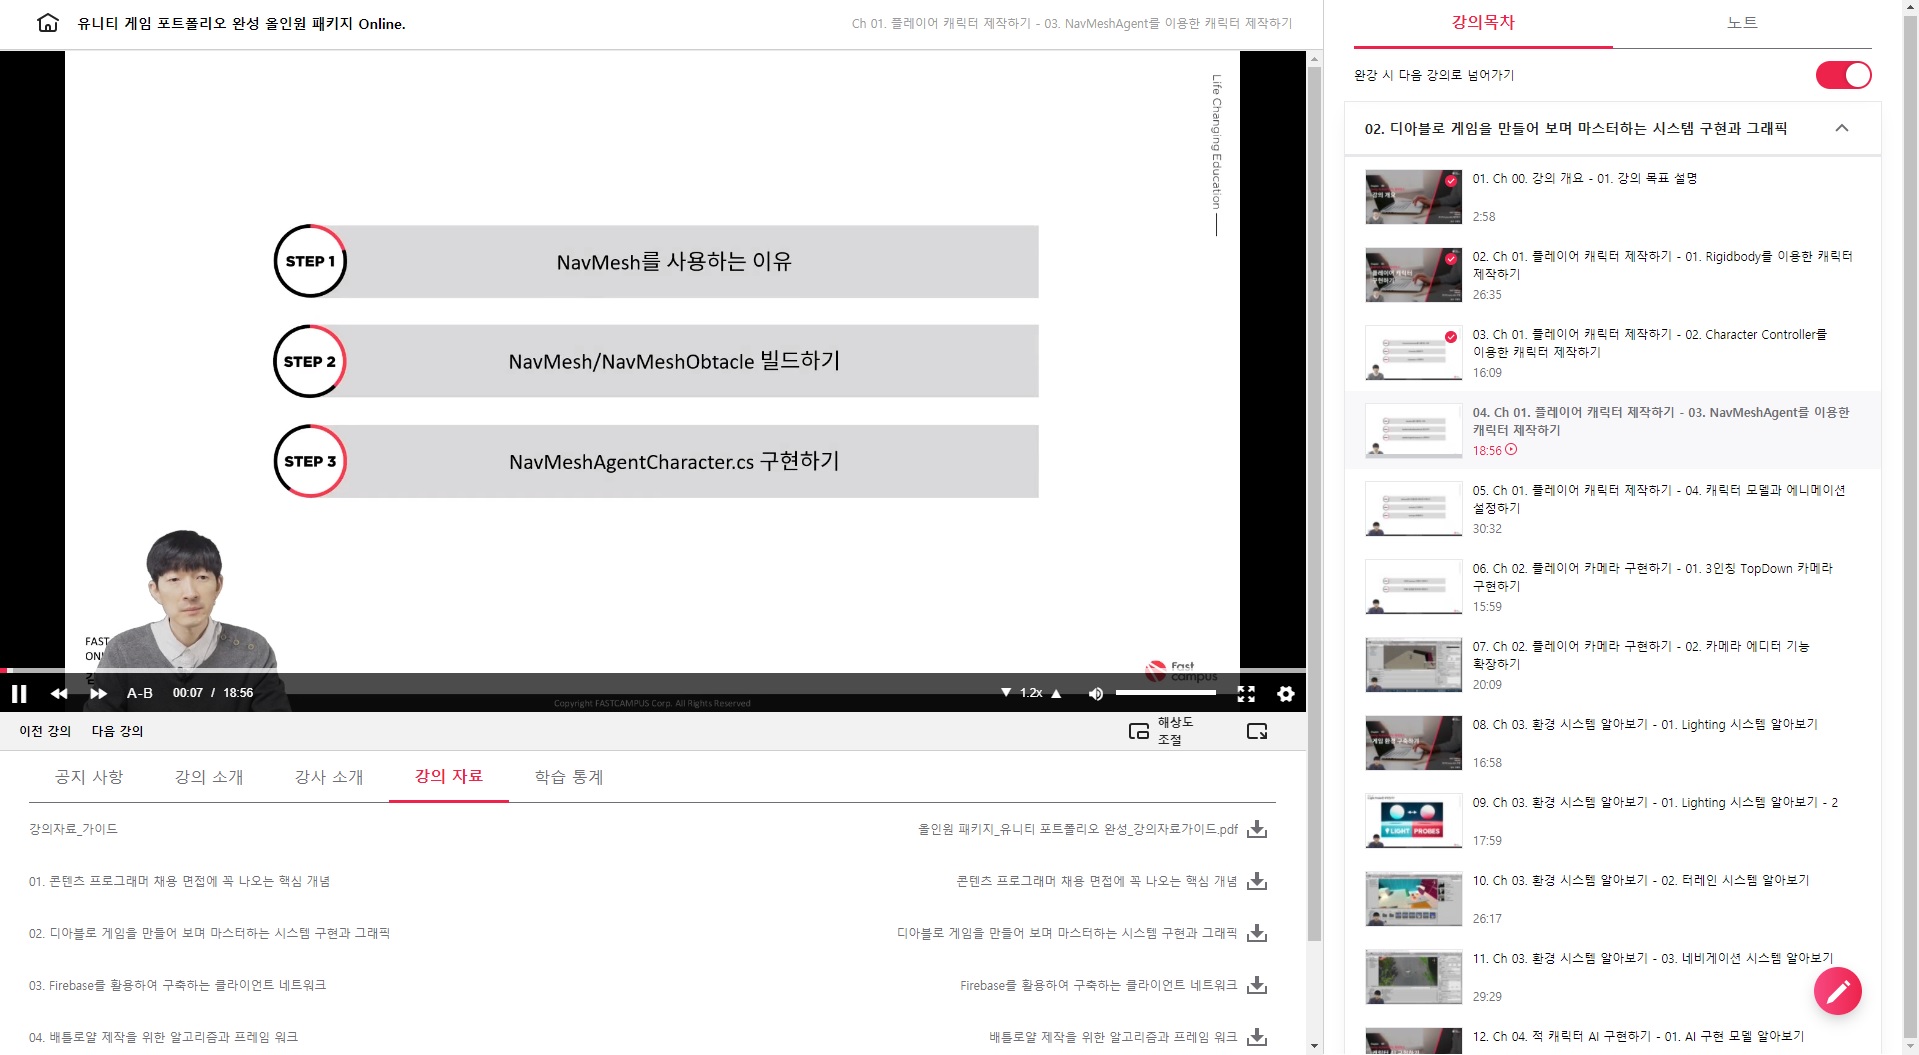The image size is (1919, 1055).
Task: Mute the video with the speaker icon
Action: (1095, 693)
